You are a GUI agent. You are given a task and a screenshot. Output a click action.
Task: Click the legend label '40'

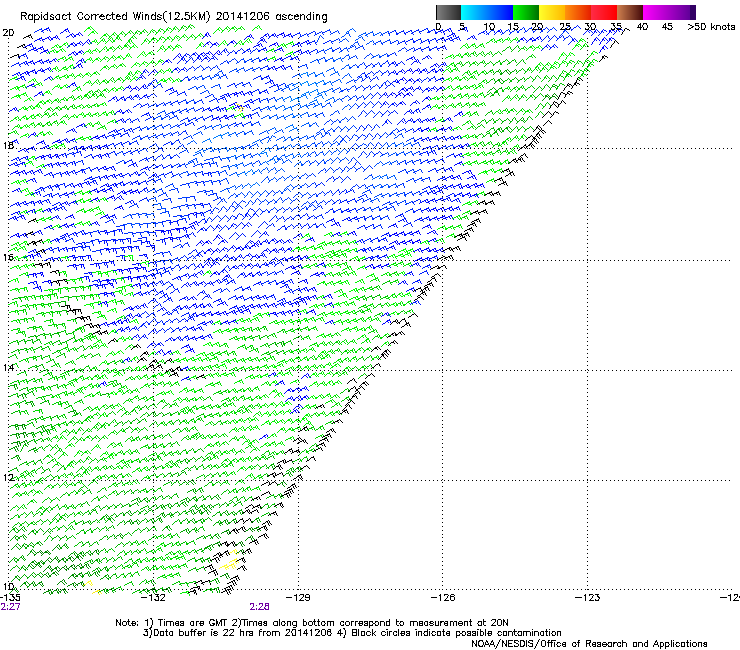tap(642, 27)
